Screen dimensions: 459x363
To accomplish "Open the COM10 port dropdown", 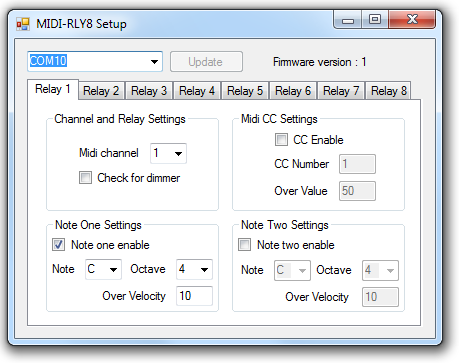I will [95, 61].
